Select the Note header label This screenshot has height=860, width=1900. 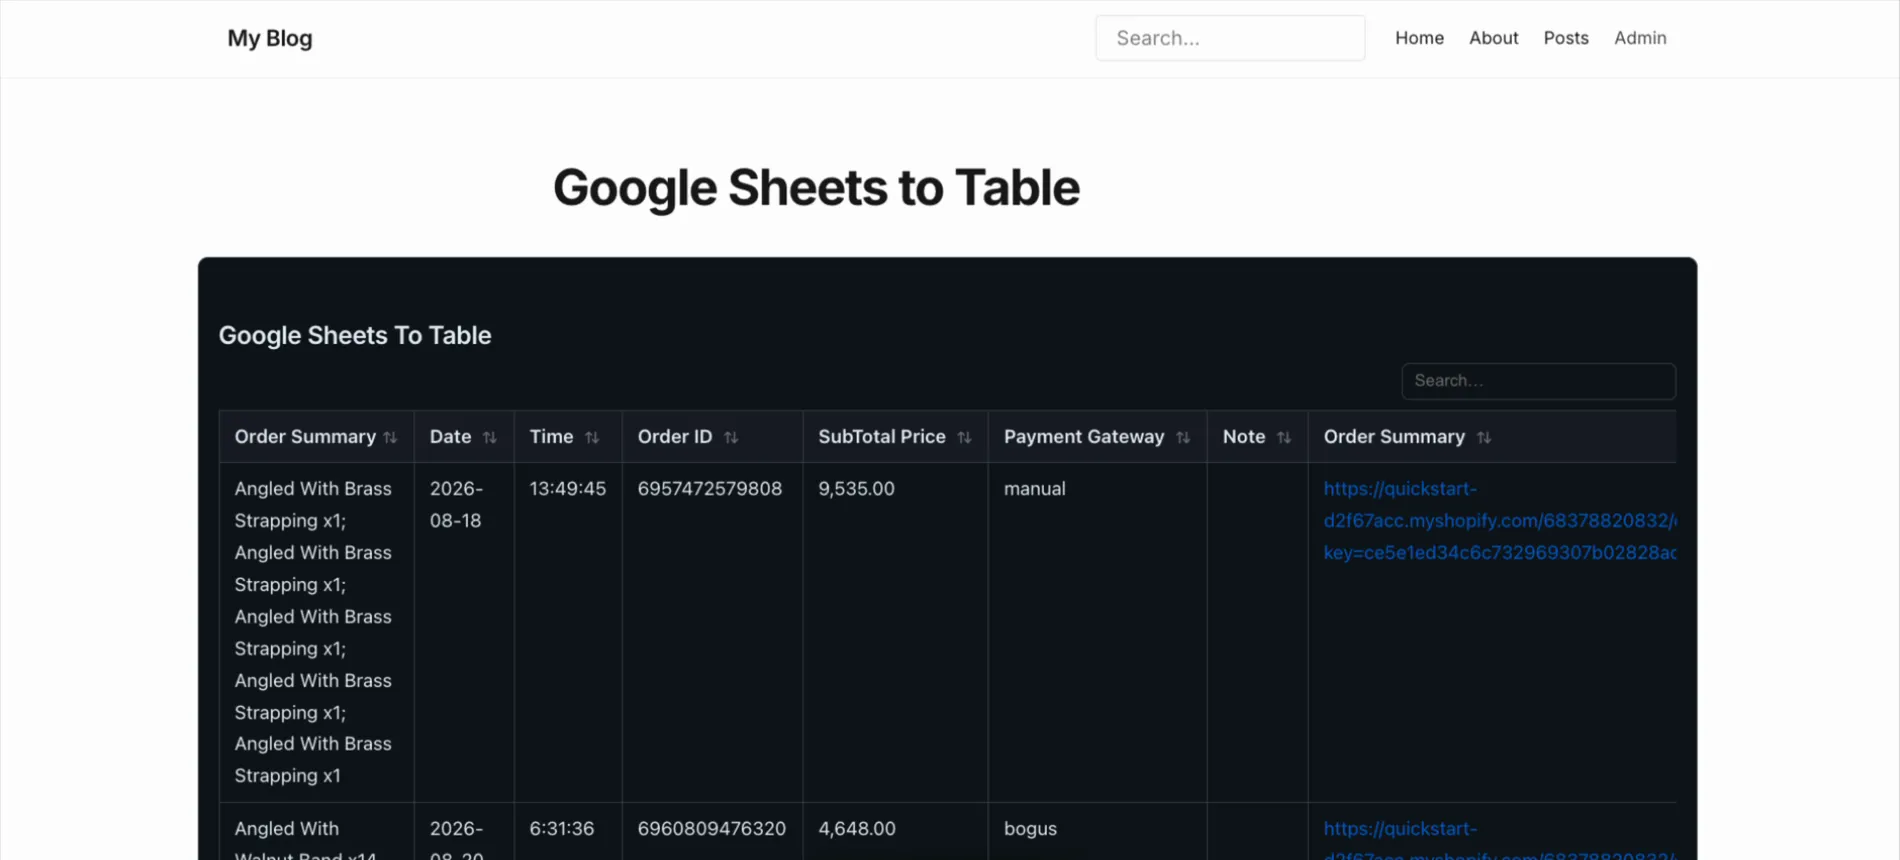[1244, 437]
